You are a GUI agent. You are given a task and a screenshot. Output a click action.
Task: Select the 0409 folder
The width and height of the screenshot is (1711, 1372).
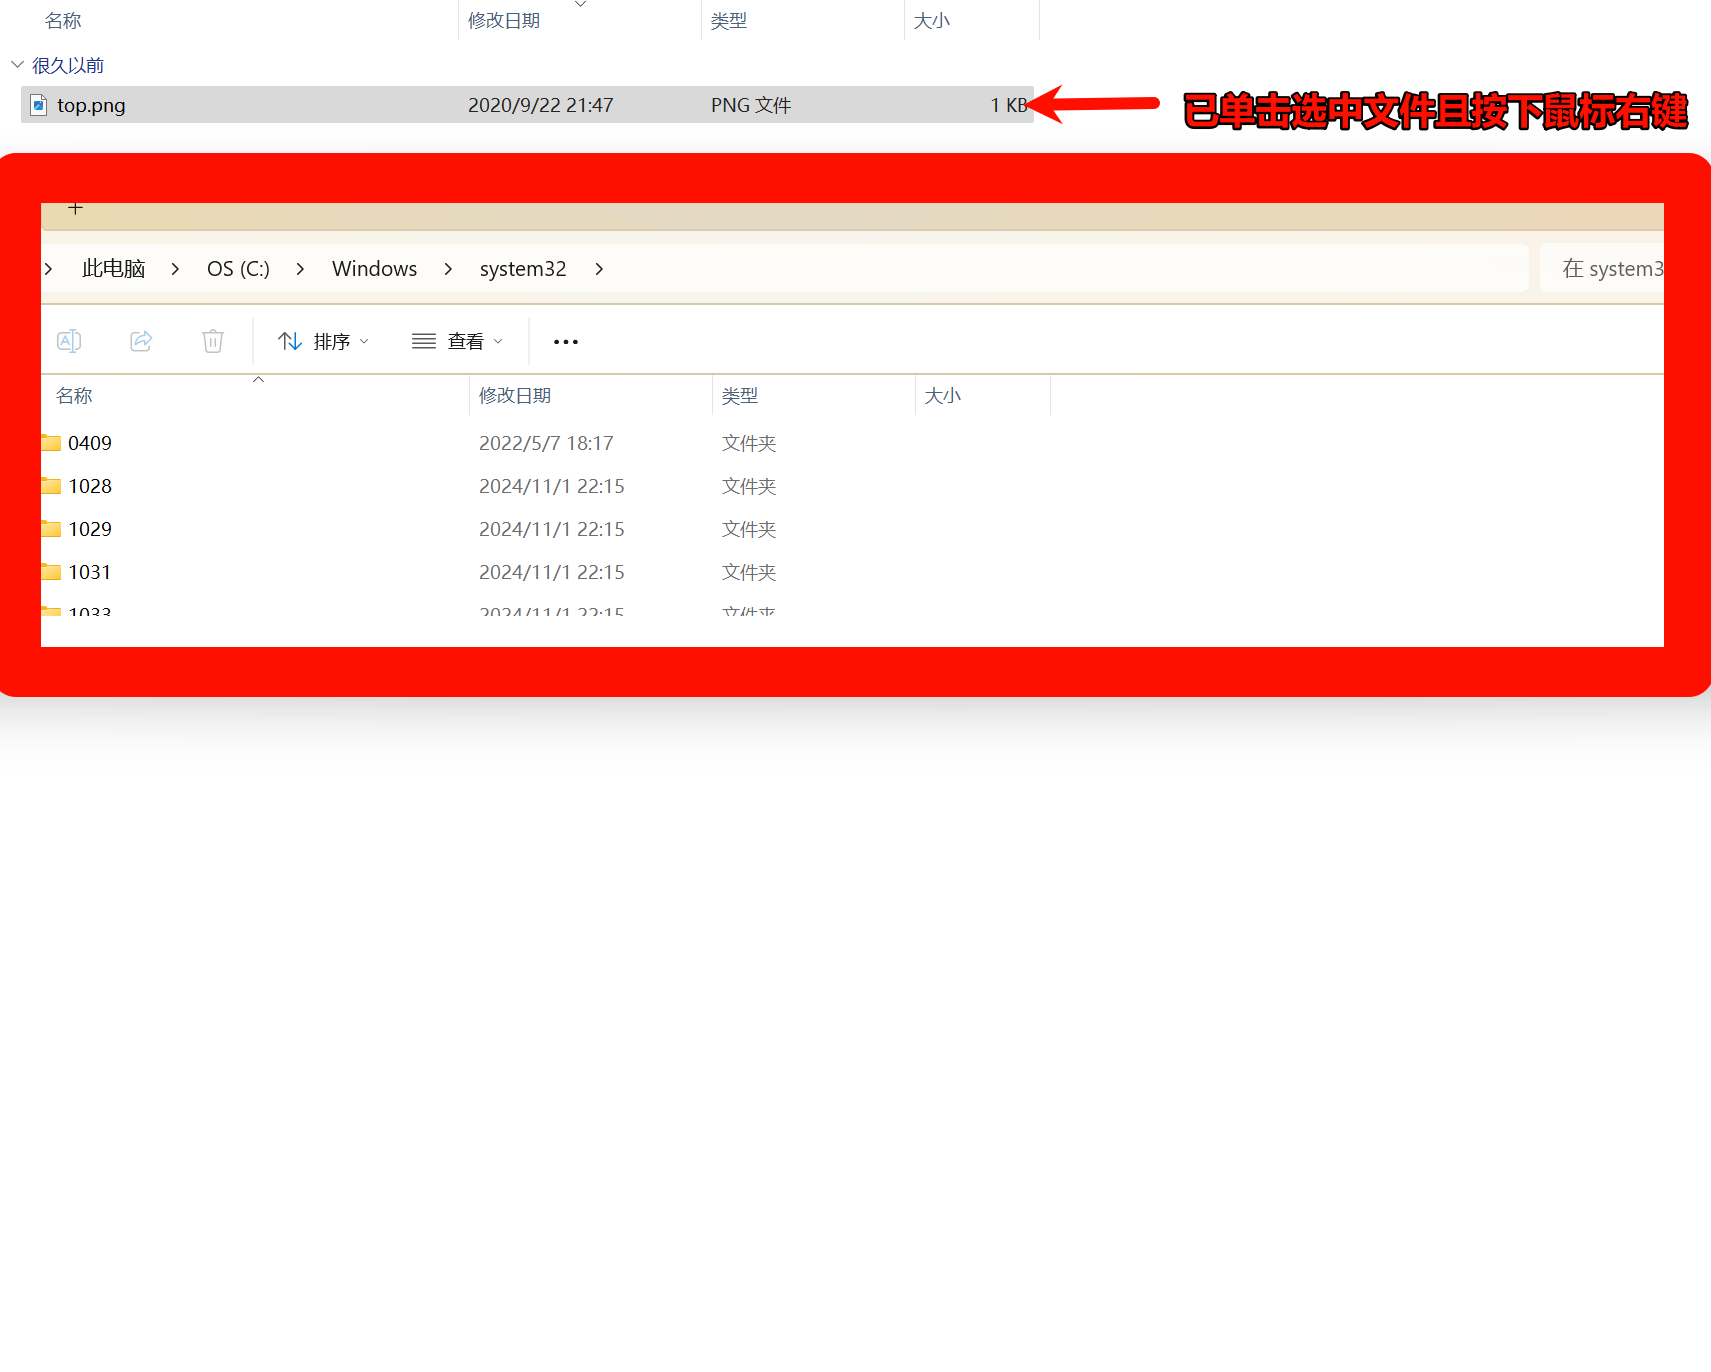click(x=90, y=443)
